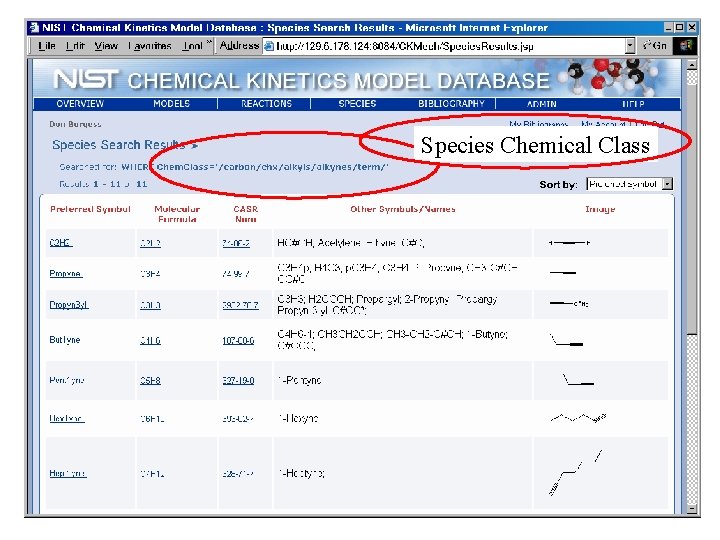
Task: Click the acetylene structure image
Action: click(x=569, y=242)
